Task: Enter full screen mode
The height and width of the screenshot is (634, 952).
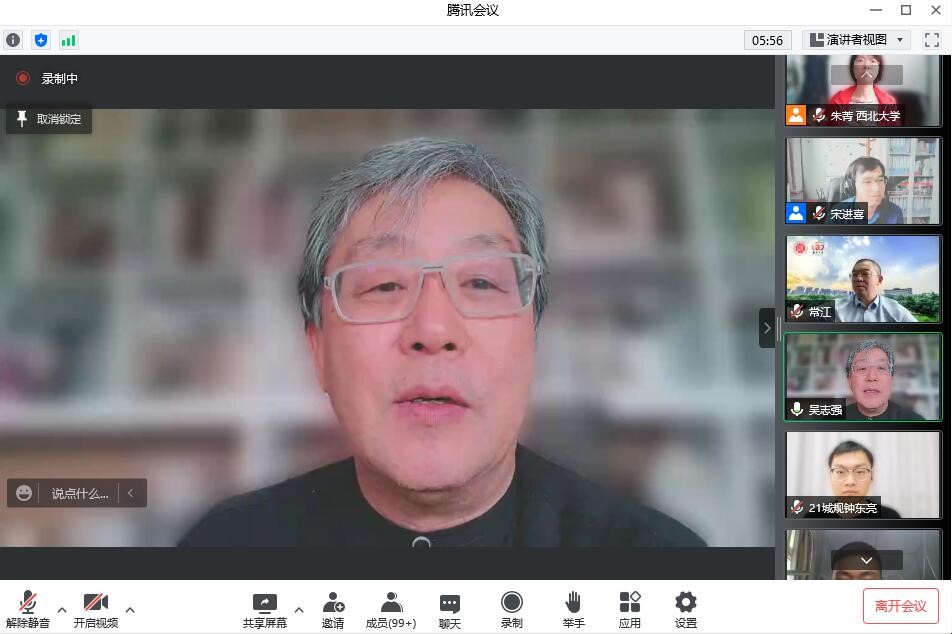Action: (931, 40)
